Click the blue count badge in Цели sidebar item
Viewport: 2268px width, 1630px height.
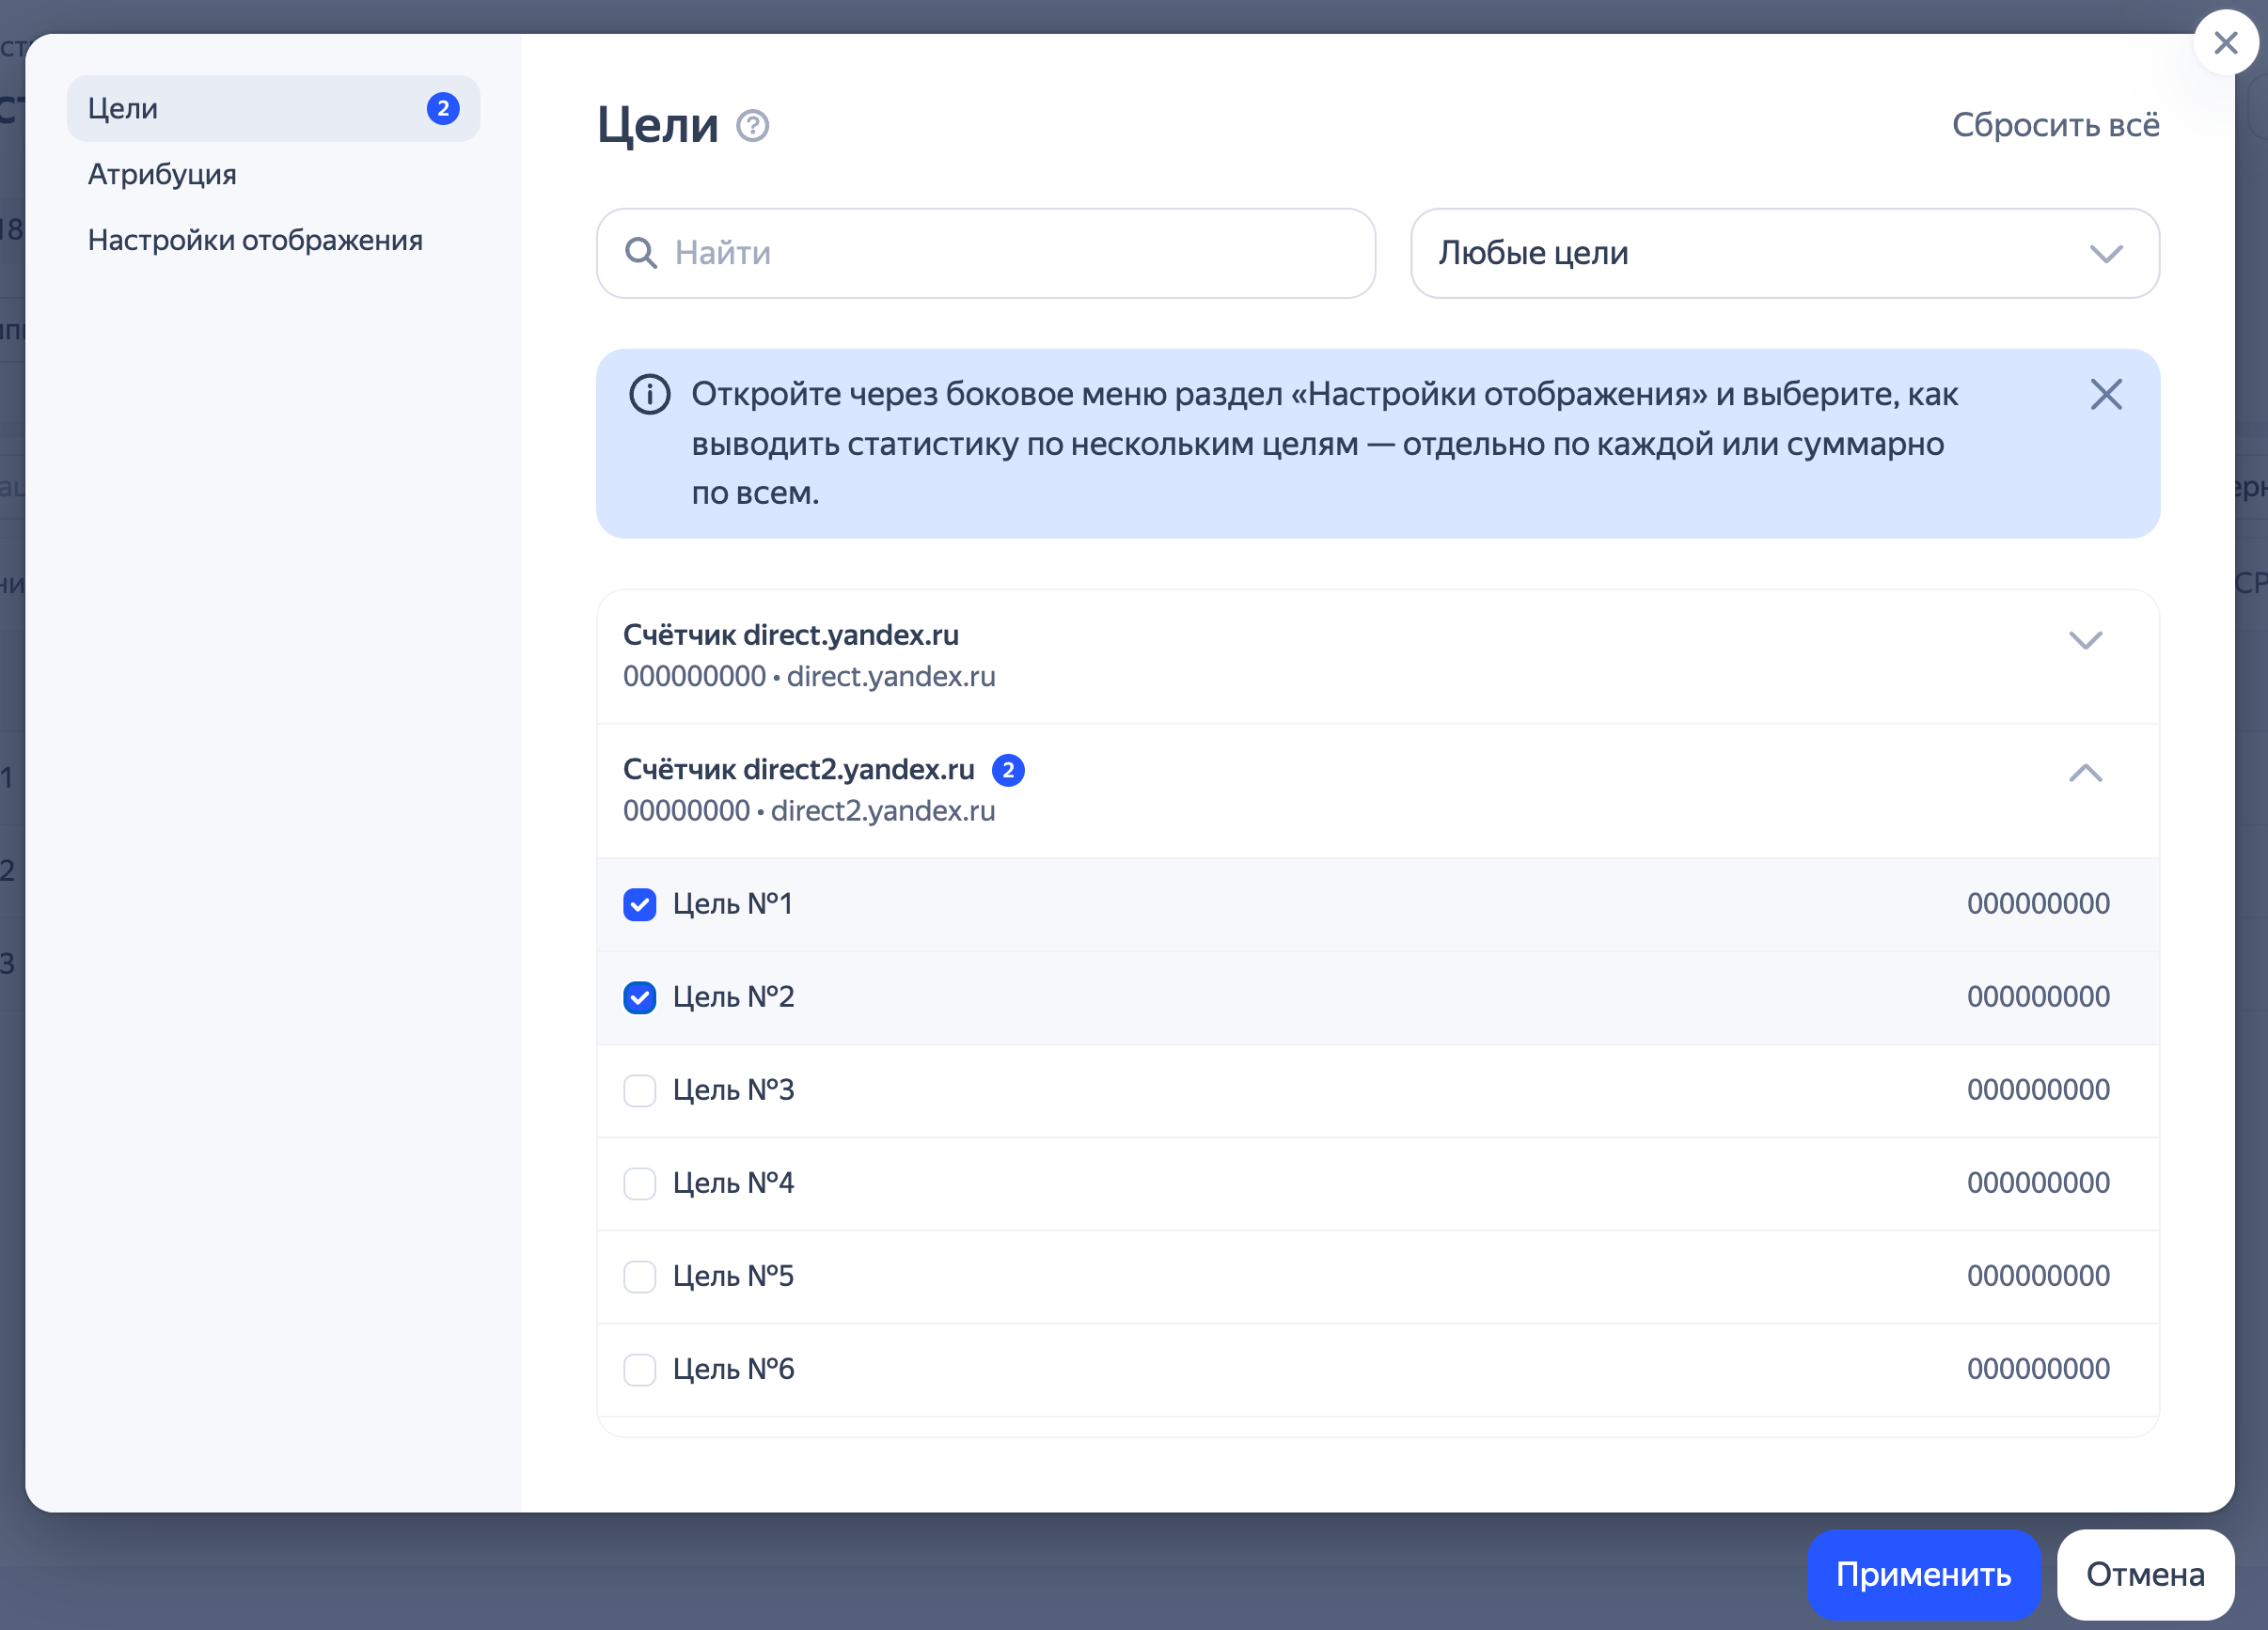[x=443, y=108]
